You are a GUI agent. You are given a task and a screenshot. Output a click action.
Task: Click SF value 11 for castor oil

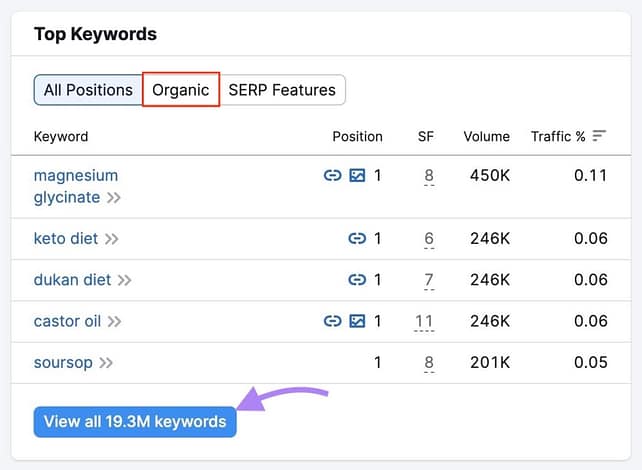coord(424,321)
